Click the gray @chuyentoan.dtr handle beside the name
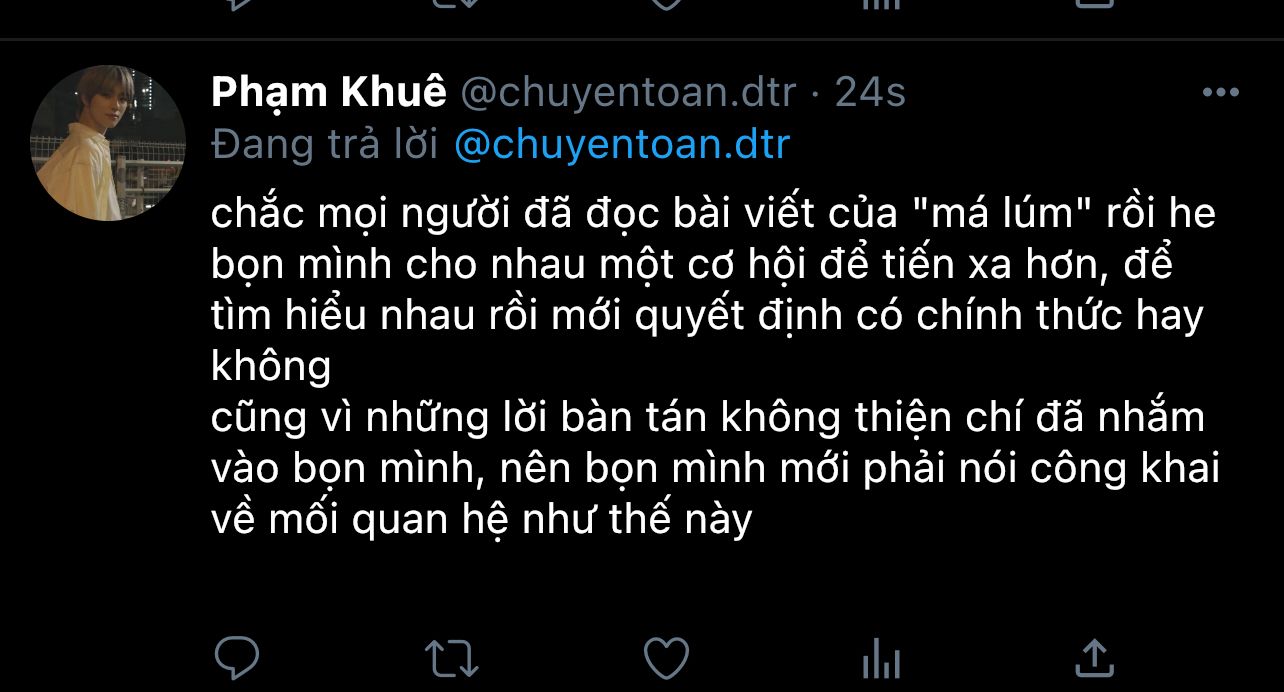 click(627, 93)
